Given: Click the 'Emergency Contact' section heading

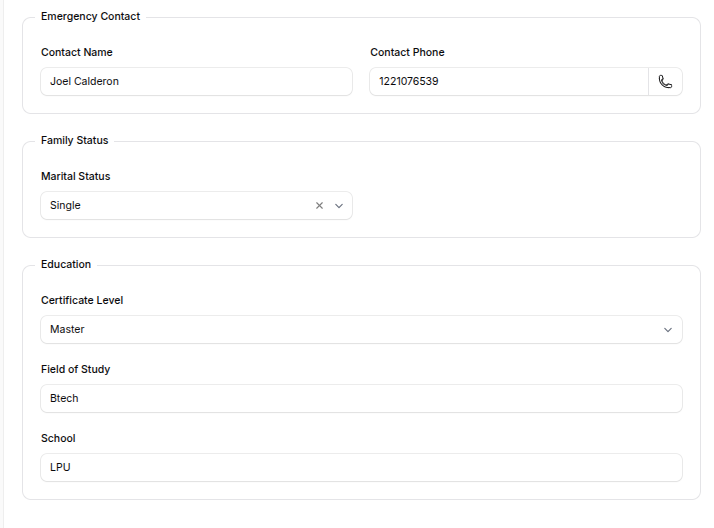Looking at the screenshot, I should tap(91, 16).
